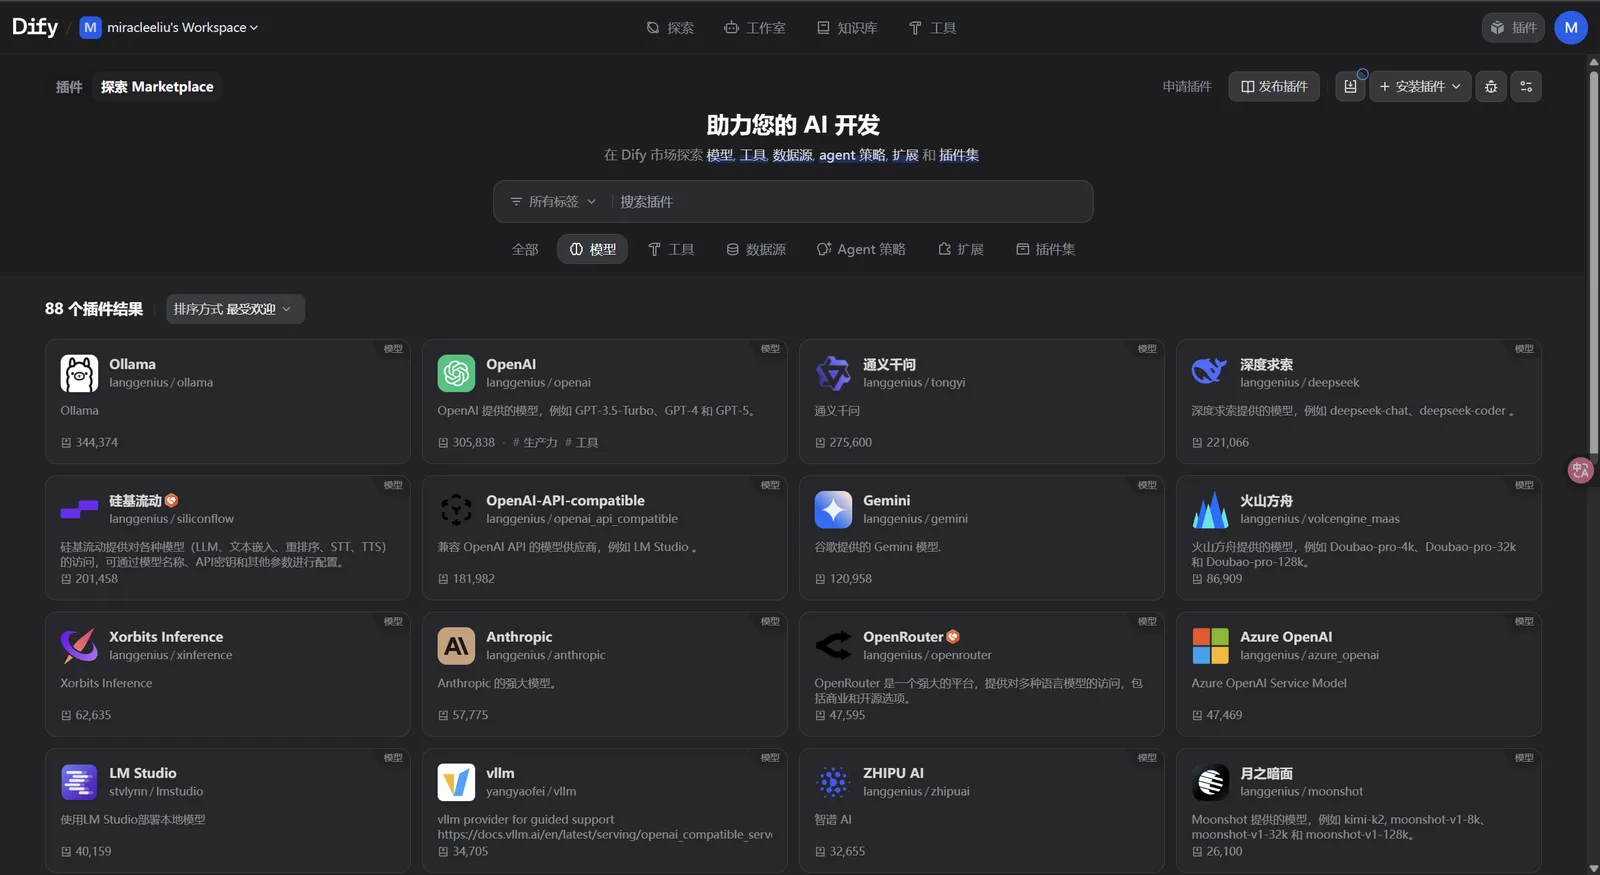
Task: Click the OpenAI plugin icon
Action: pos(456,373)
